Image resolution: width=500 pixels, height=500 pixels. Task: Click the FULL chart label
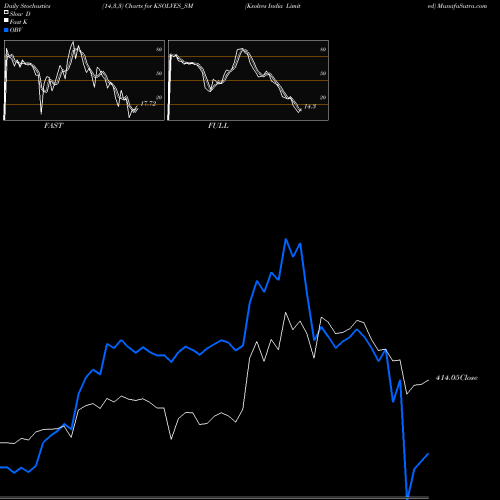(x=218, y=126)
